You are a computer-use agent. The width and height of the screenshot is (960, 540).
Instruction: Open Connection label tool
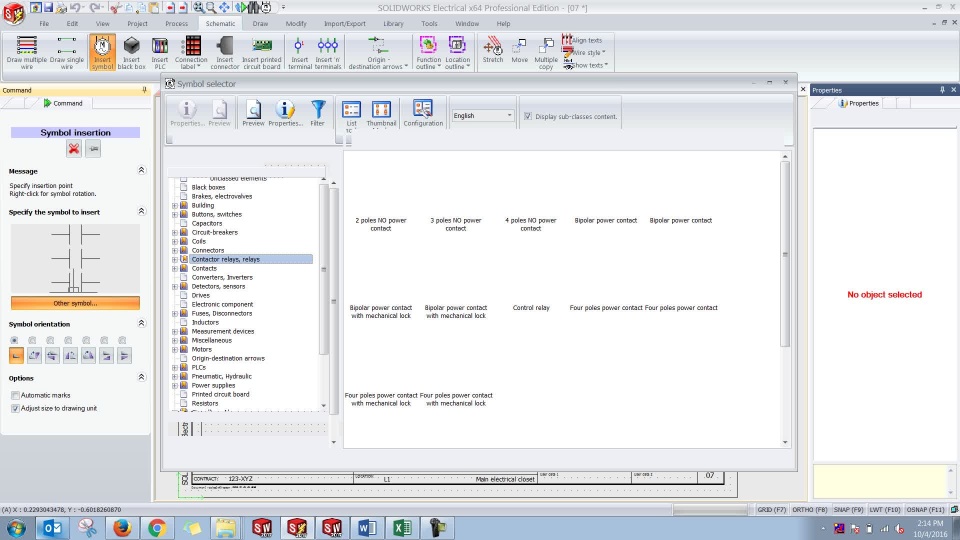click(191, 52)
